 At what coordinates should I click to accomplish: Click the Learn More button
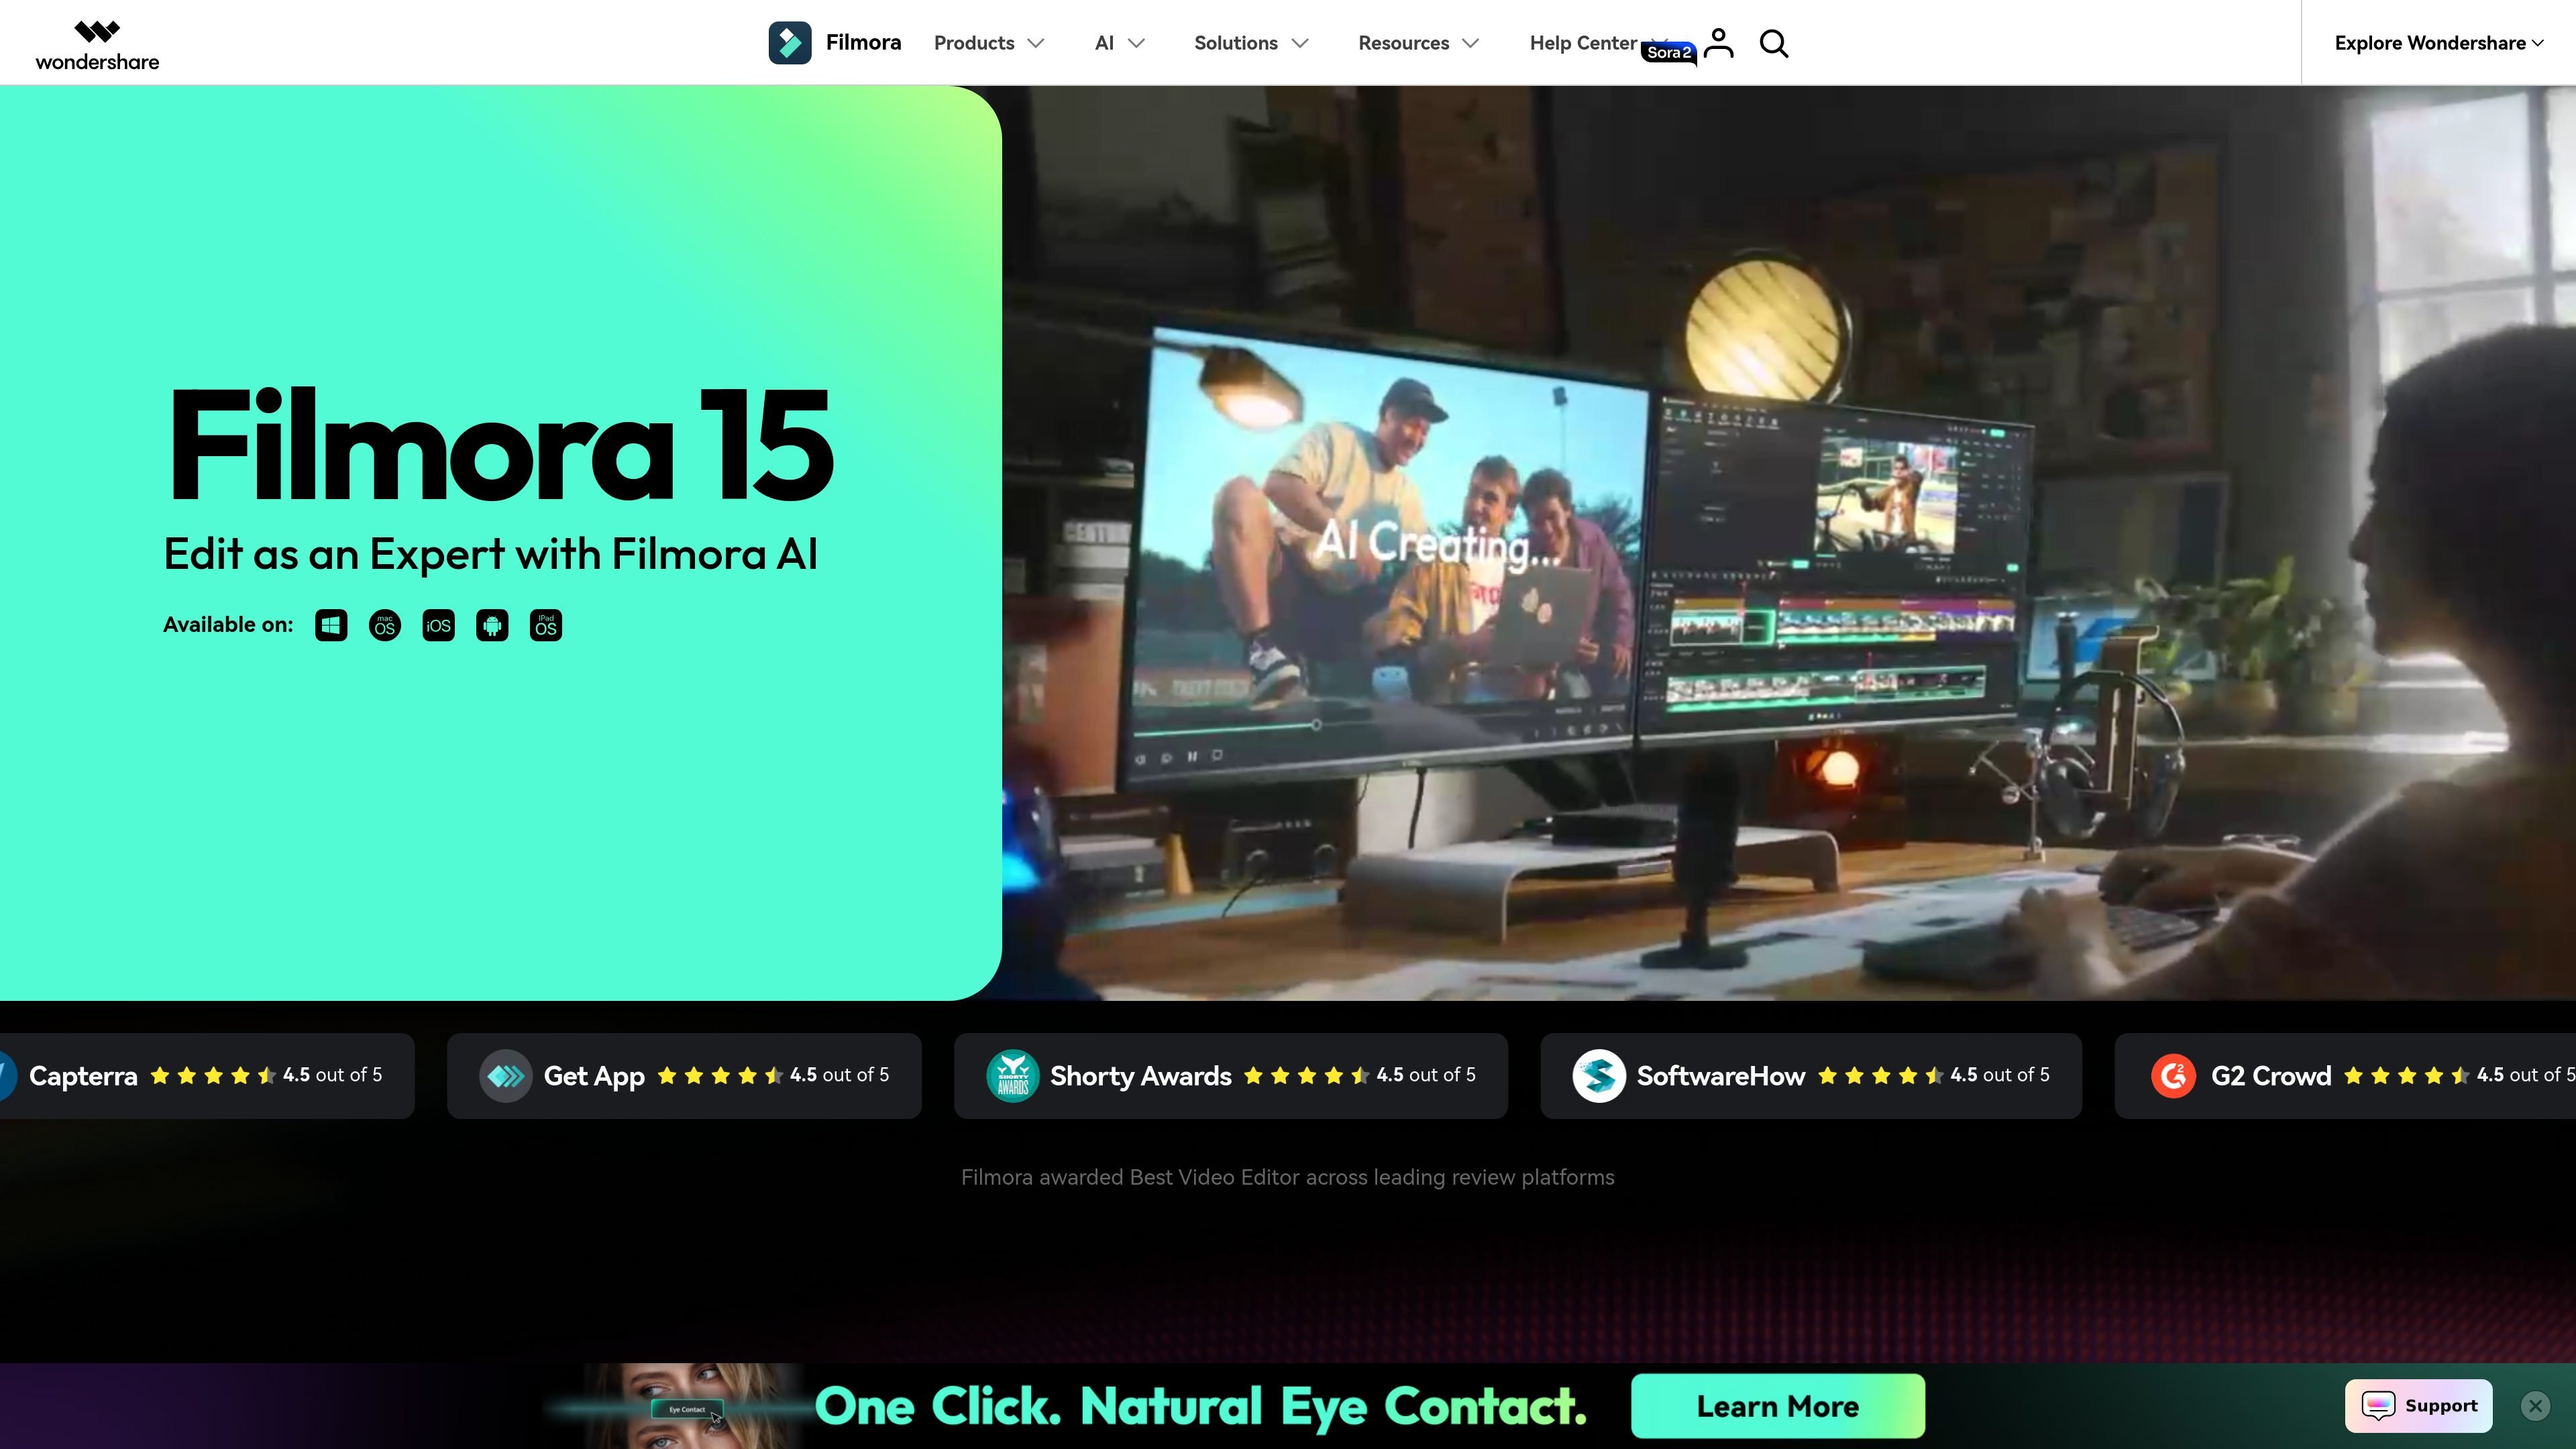(x=1778, y=1406)
